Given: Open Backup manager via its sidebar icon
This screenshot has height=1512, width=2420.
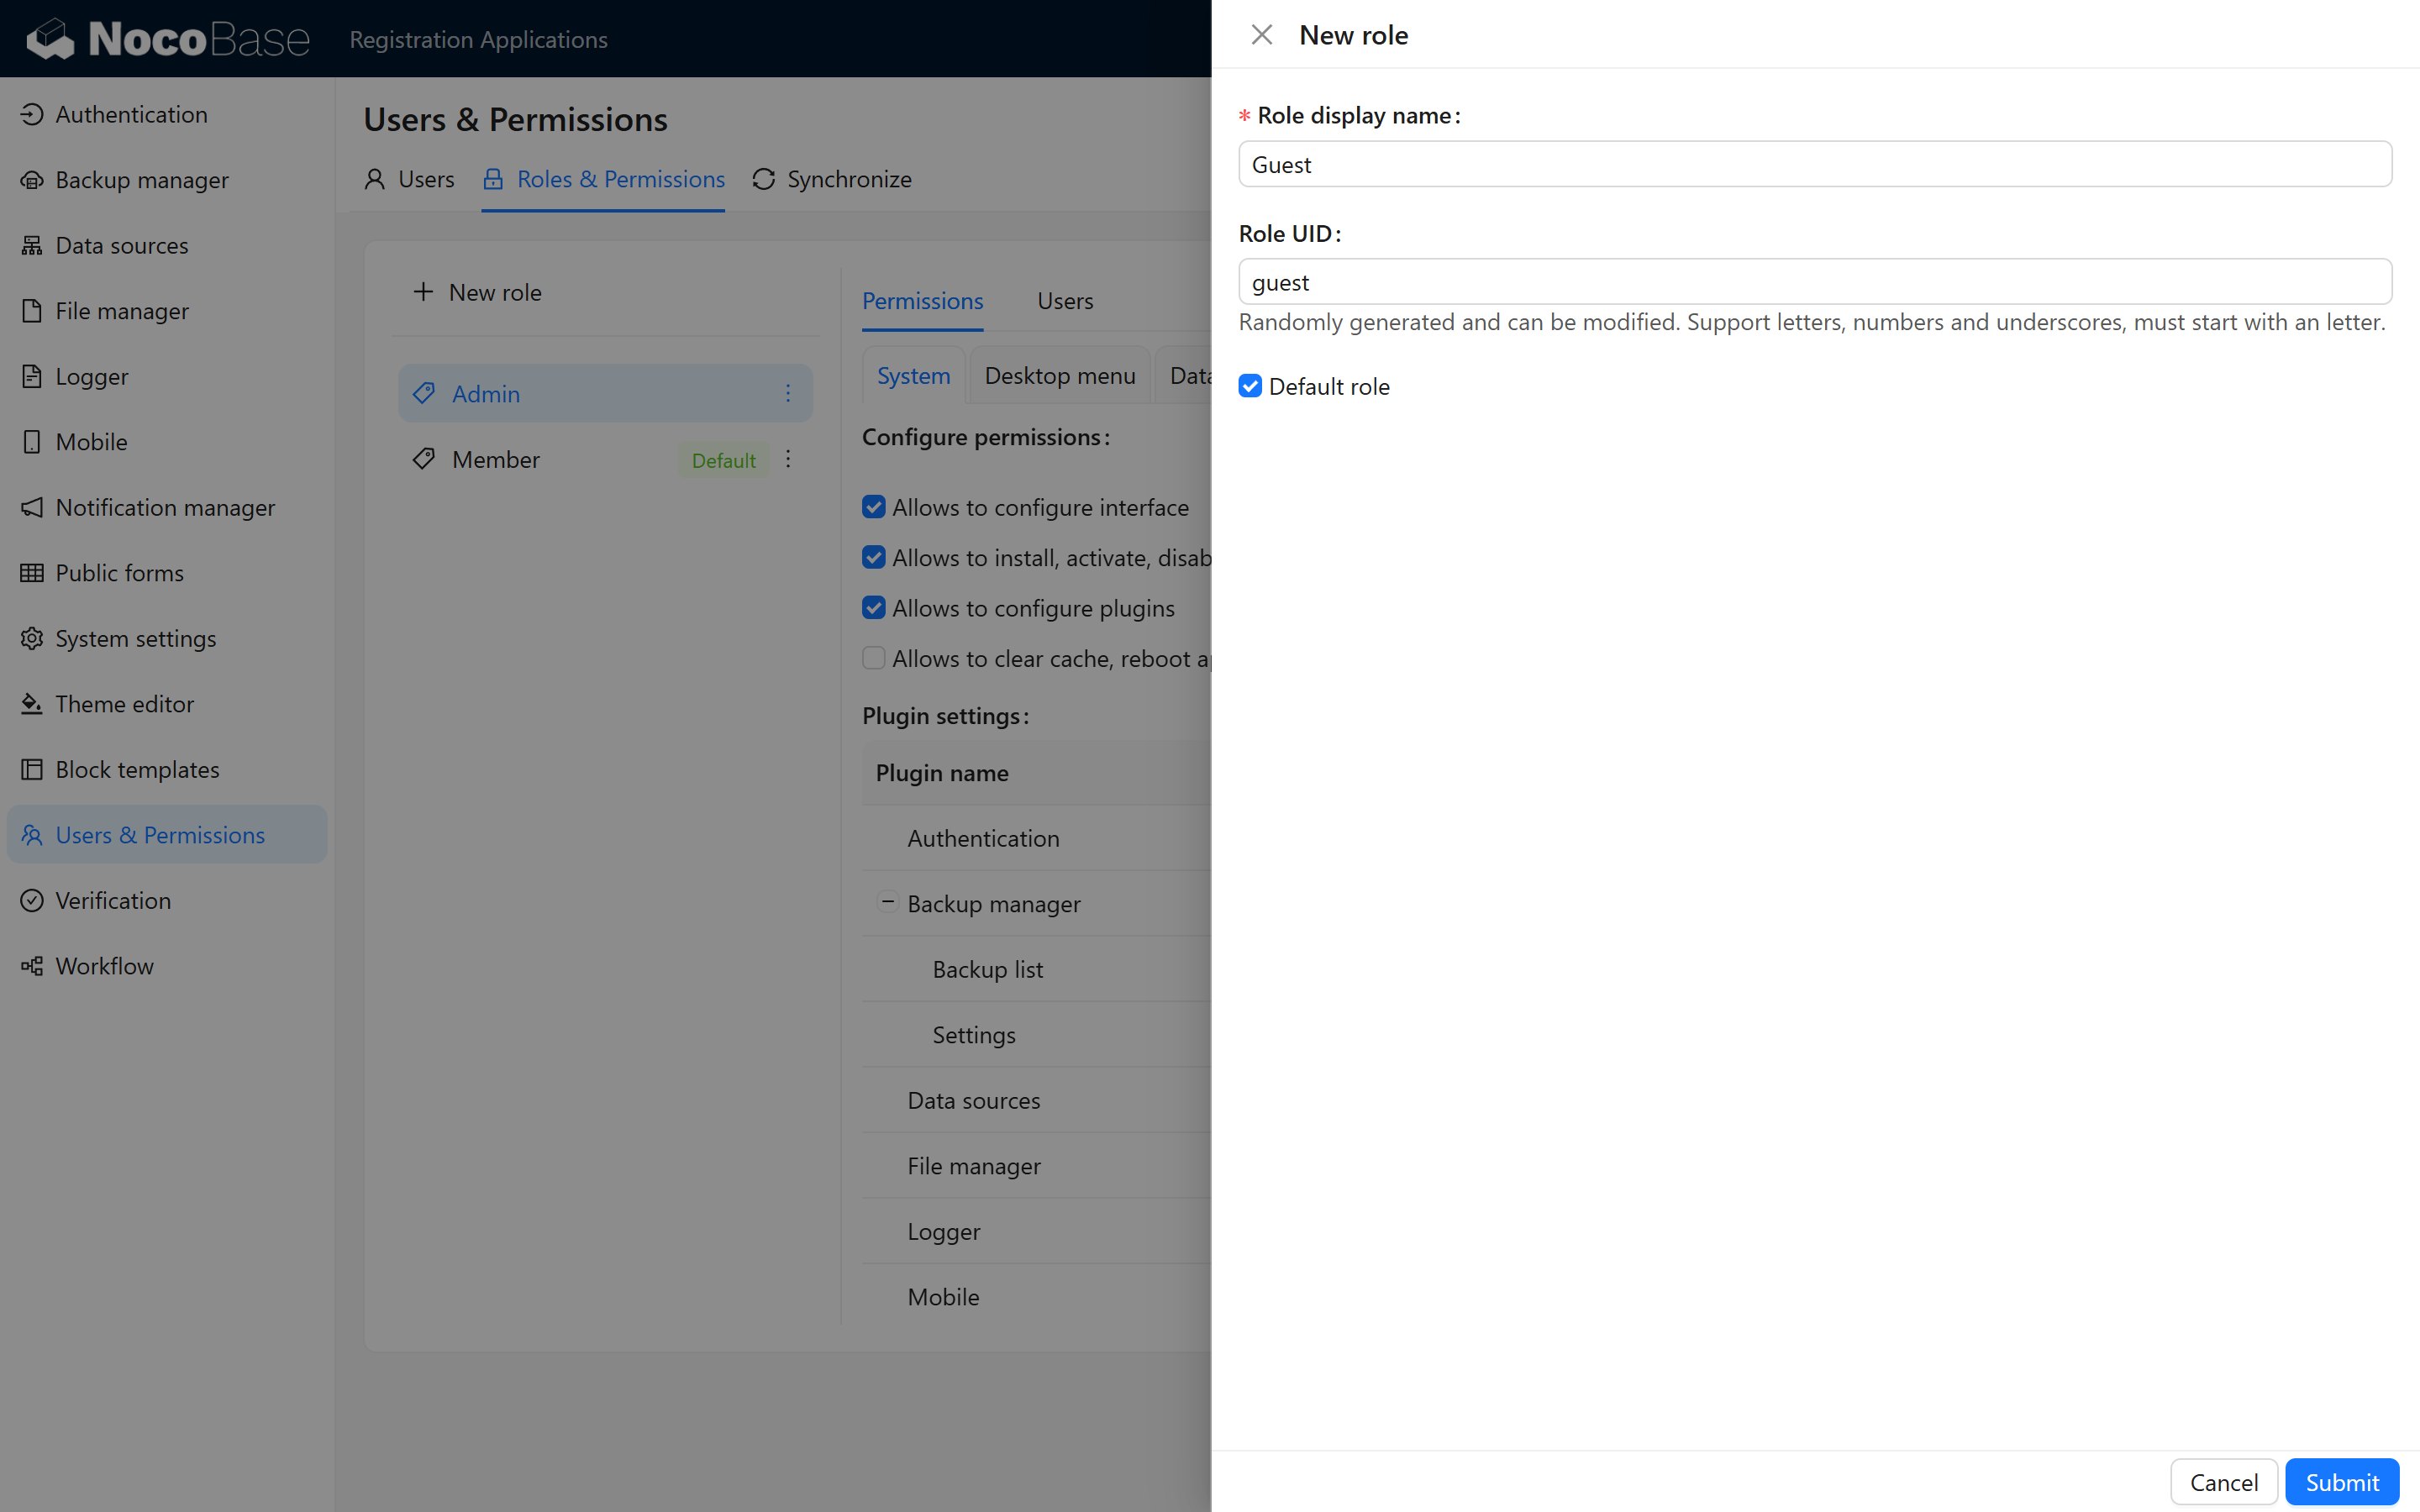Looking at the screenshot, I should 32,180.
